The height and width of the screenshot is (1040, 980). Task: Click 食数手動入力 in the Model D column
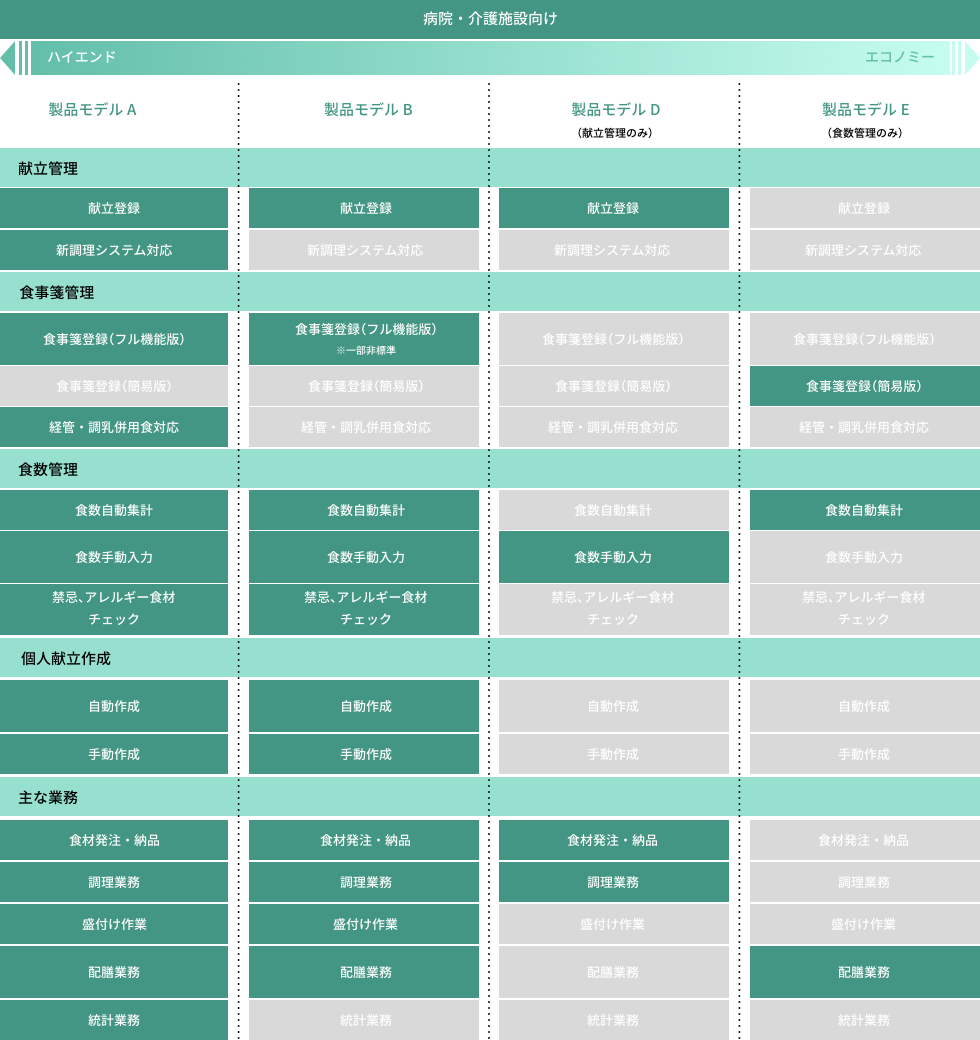613,557
